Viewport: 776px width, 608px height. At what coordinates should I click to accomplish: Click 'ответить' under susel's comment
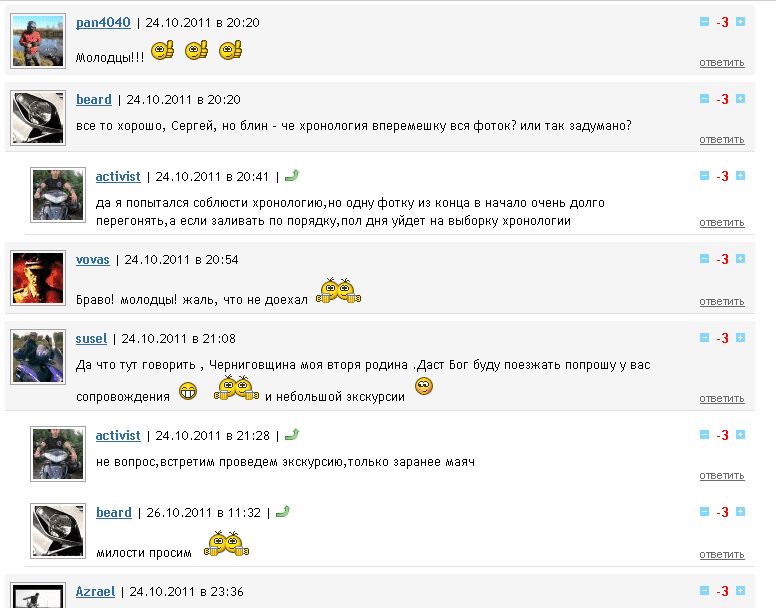pyautogui.click(x=722, y=399)
